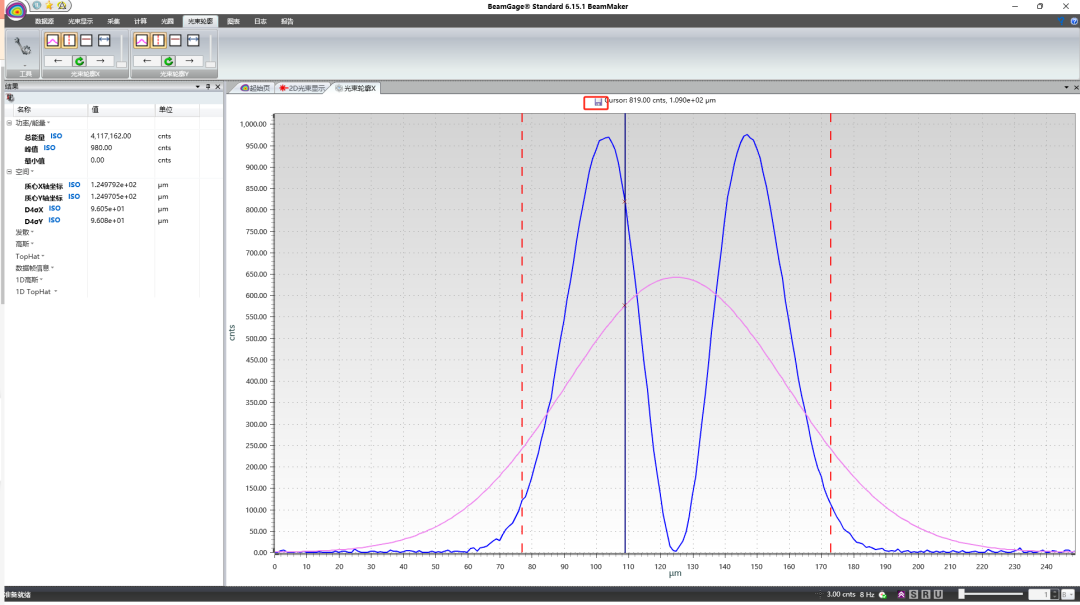Toggle Gaussian fit curve in Beam Profile X

tap(51, 41)
